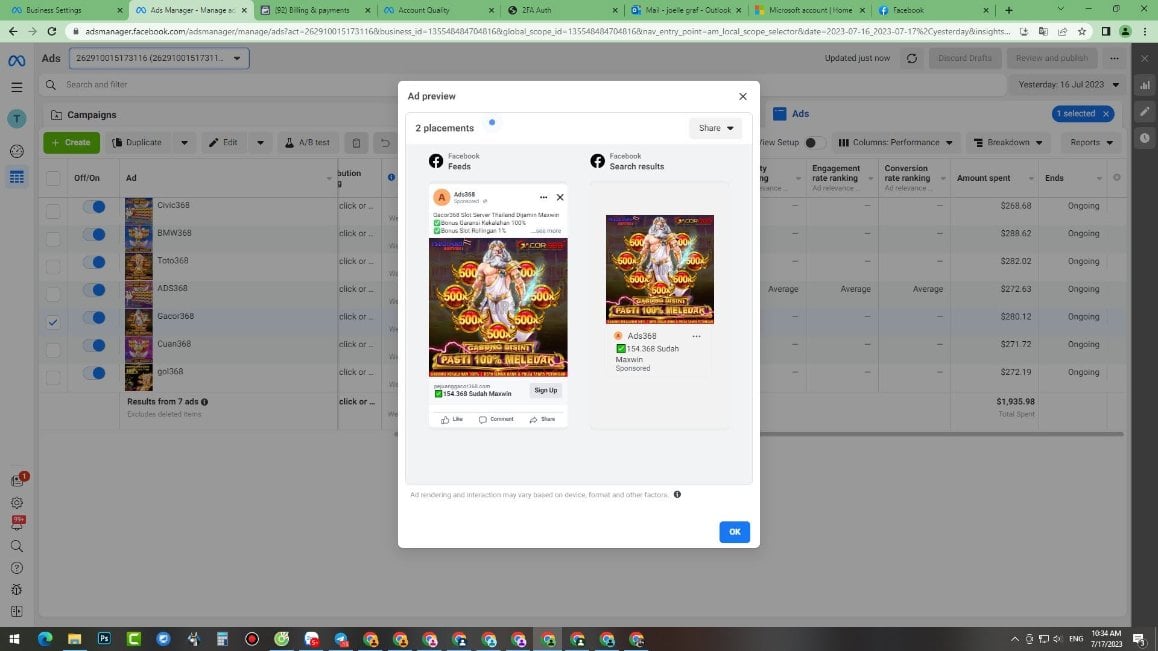Switch to the Account Quality browser tab
The height and width of the screenshot is (651, 1158).
pyautogui.click(x=437, y=10)
